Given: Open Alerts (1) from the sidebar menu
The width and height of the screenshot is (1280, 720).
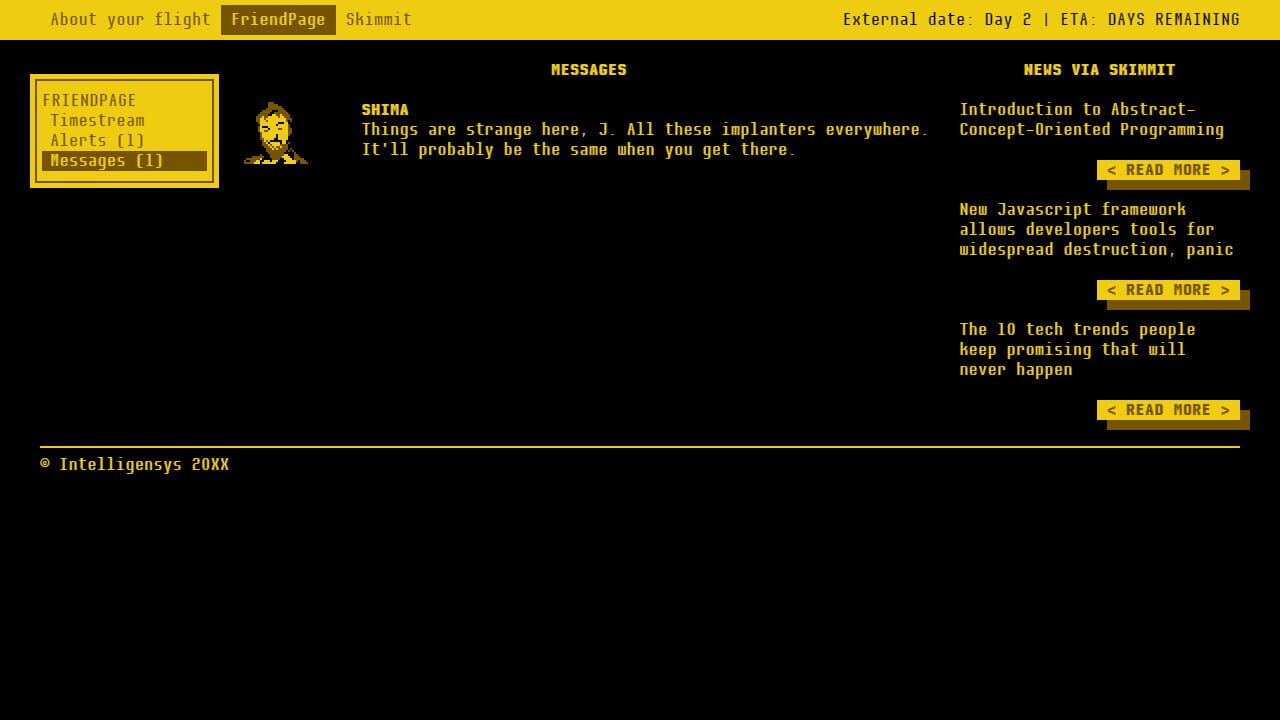Looking at the screenshot, I should [97, 140].
